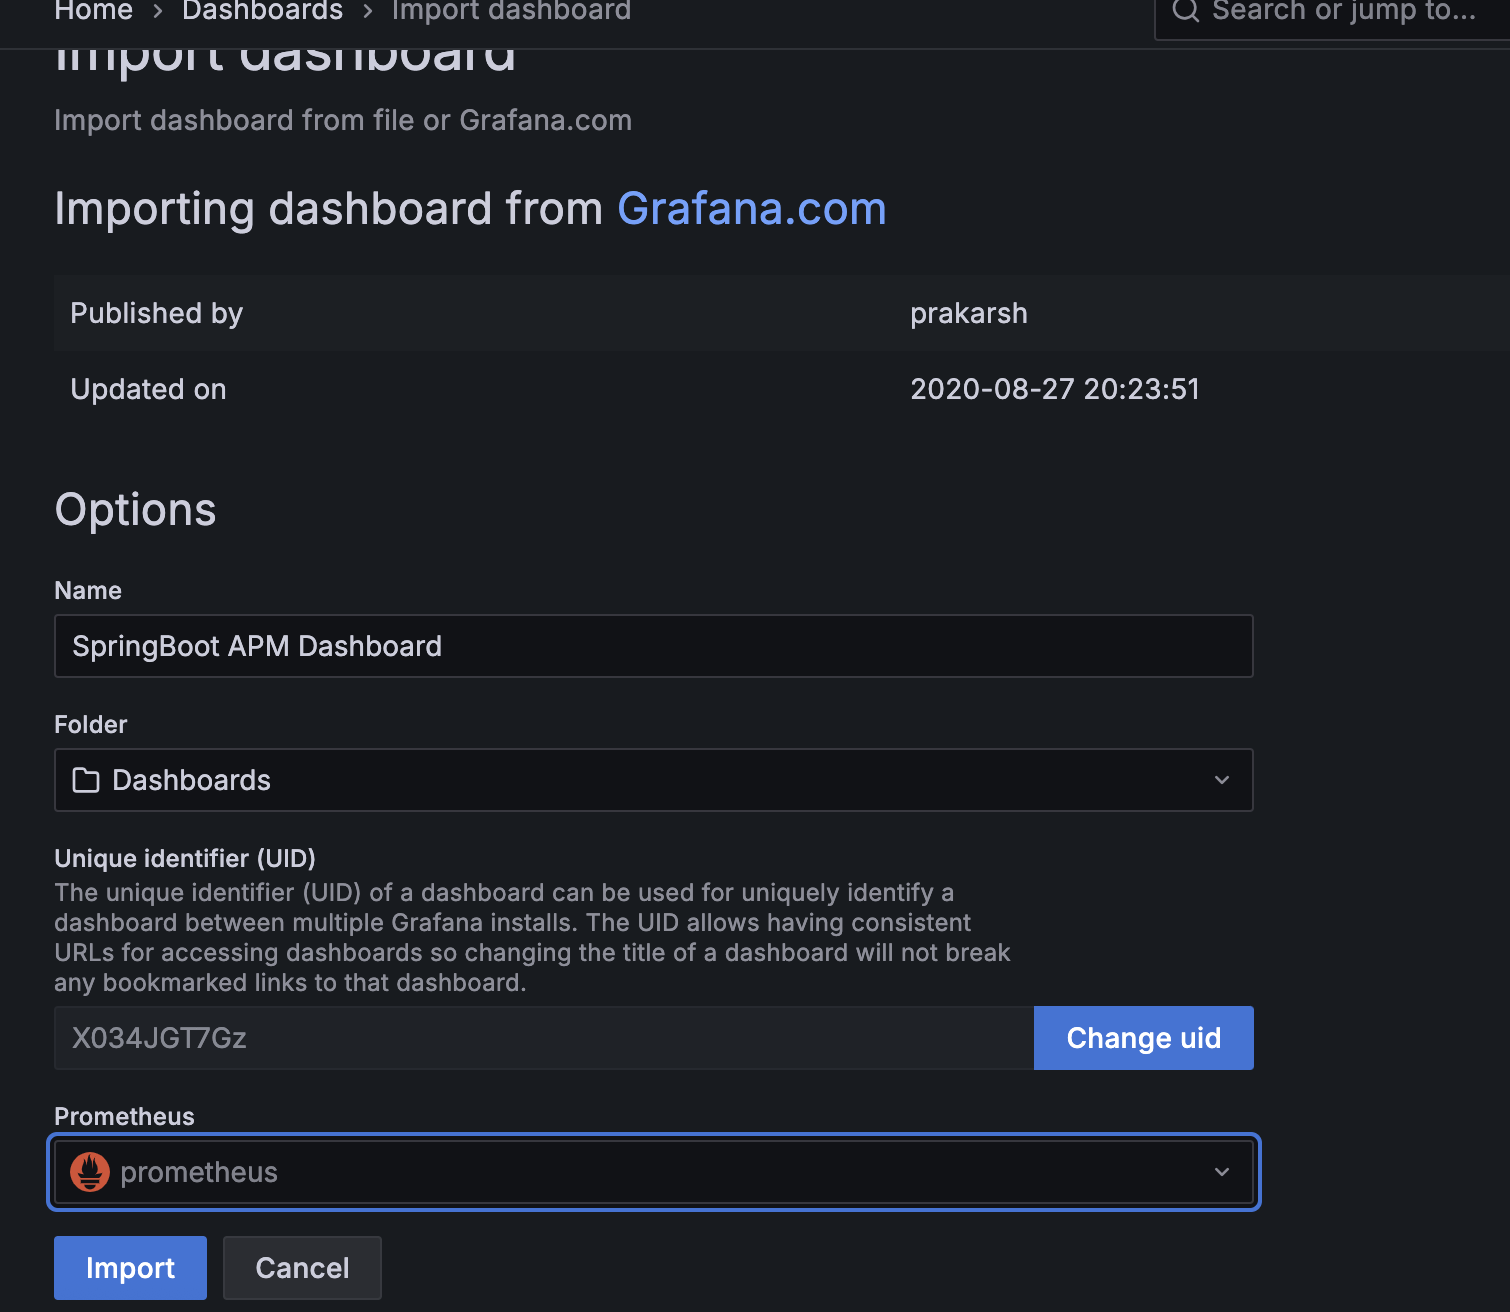The width and height of the screenshot is (1510, 1312).
Task: Click the Change uid button
Action: [1143, 1038]
